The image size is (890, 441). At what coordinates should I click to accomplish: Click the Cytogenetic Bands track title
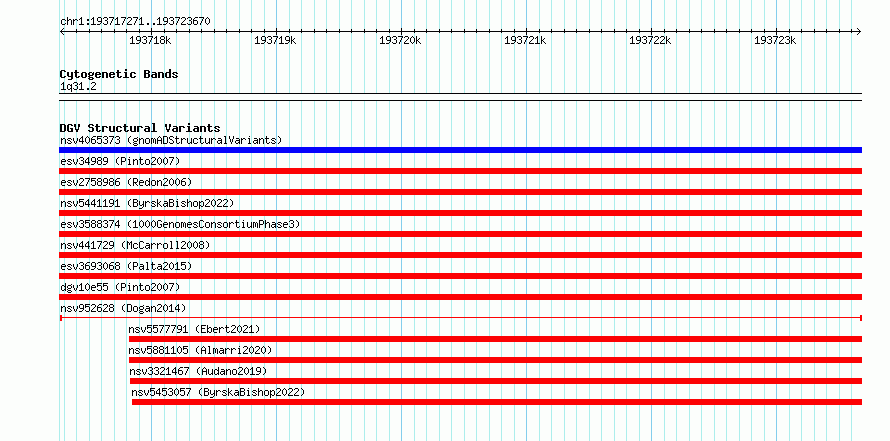click(119, 74)
